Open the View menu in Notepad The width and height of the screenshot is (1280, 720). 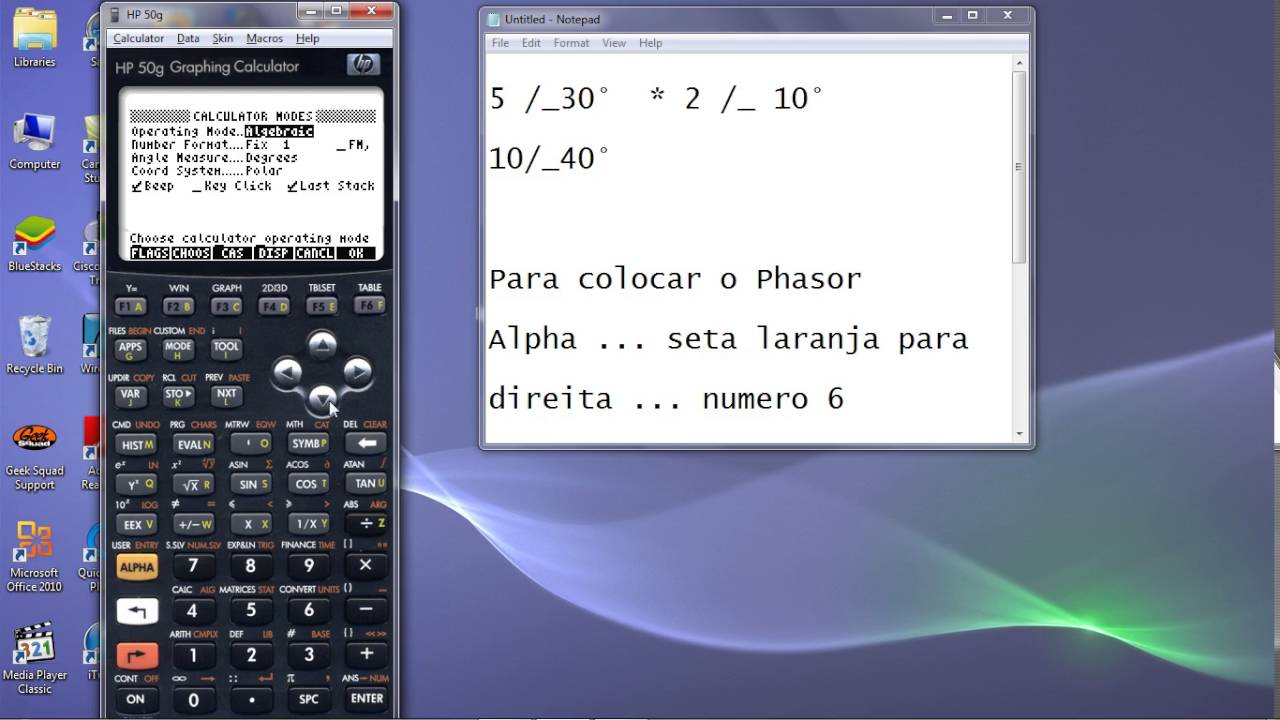[x=614, y=43]
